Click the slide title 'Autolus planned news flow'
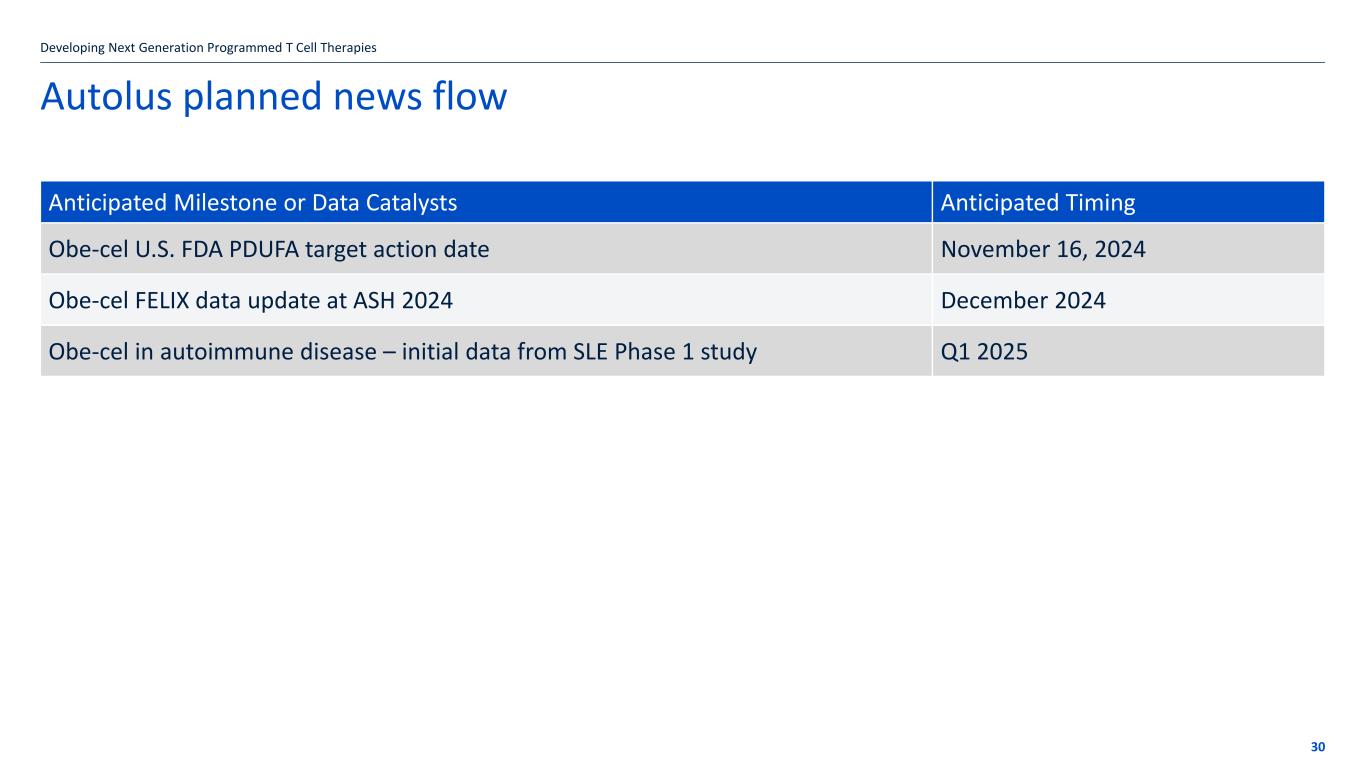This screenshot has width=1365, height=768. coord(273,97)
